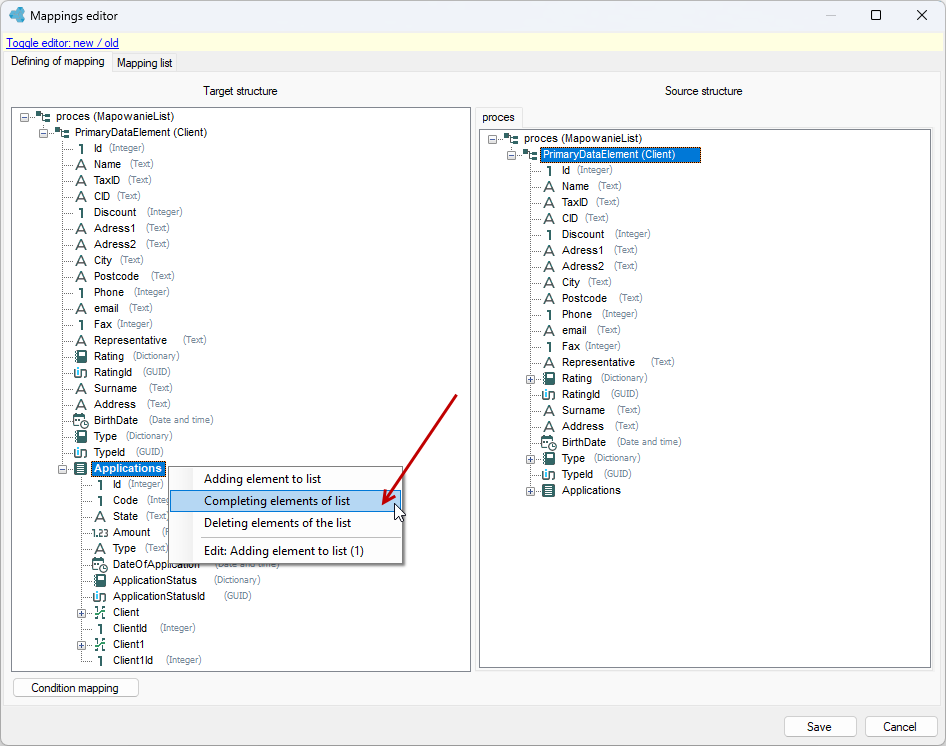Screen dimensions: 946x746
Task: Click the ApplicationStatus dictionary icon
Action: [x=100, y=581]
